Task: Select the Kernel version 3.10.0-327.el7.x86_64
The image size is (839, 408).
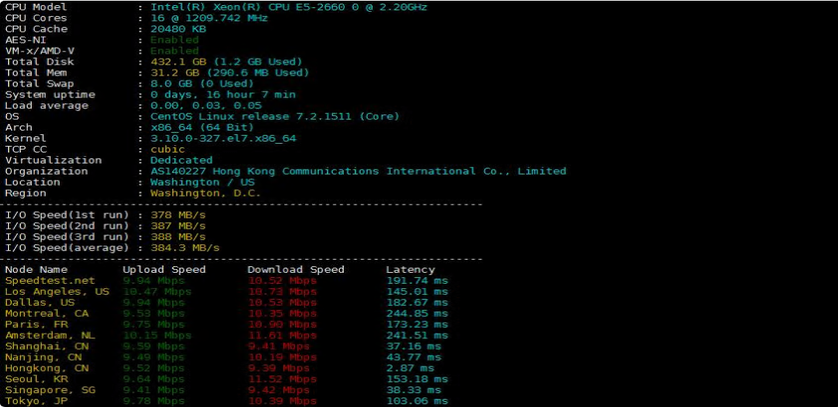Action: point(223,138)
